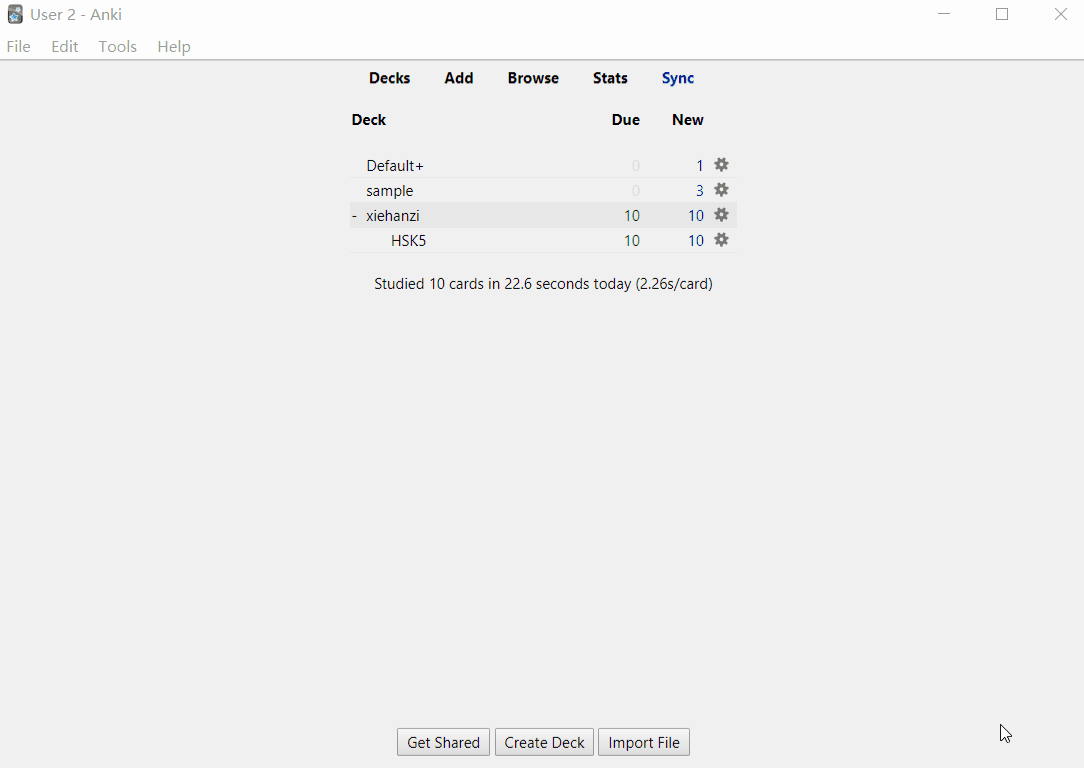Open the Add card dialog

click(458, 78)
